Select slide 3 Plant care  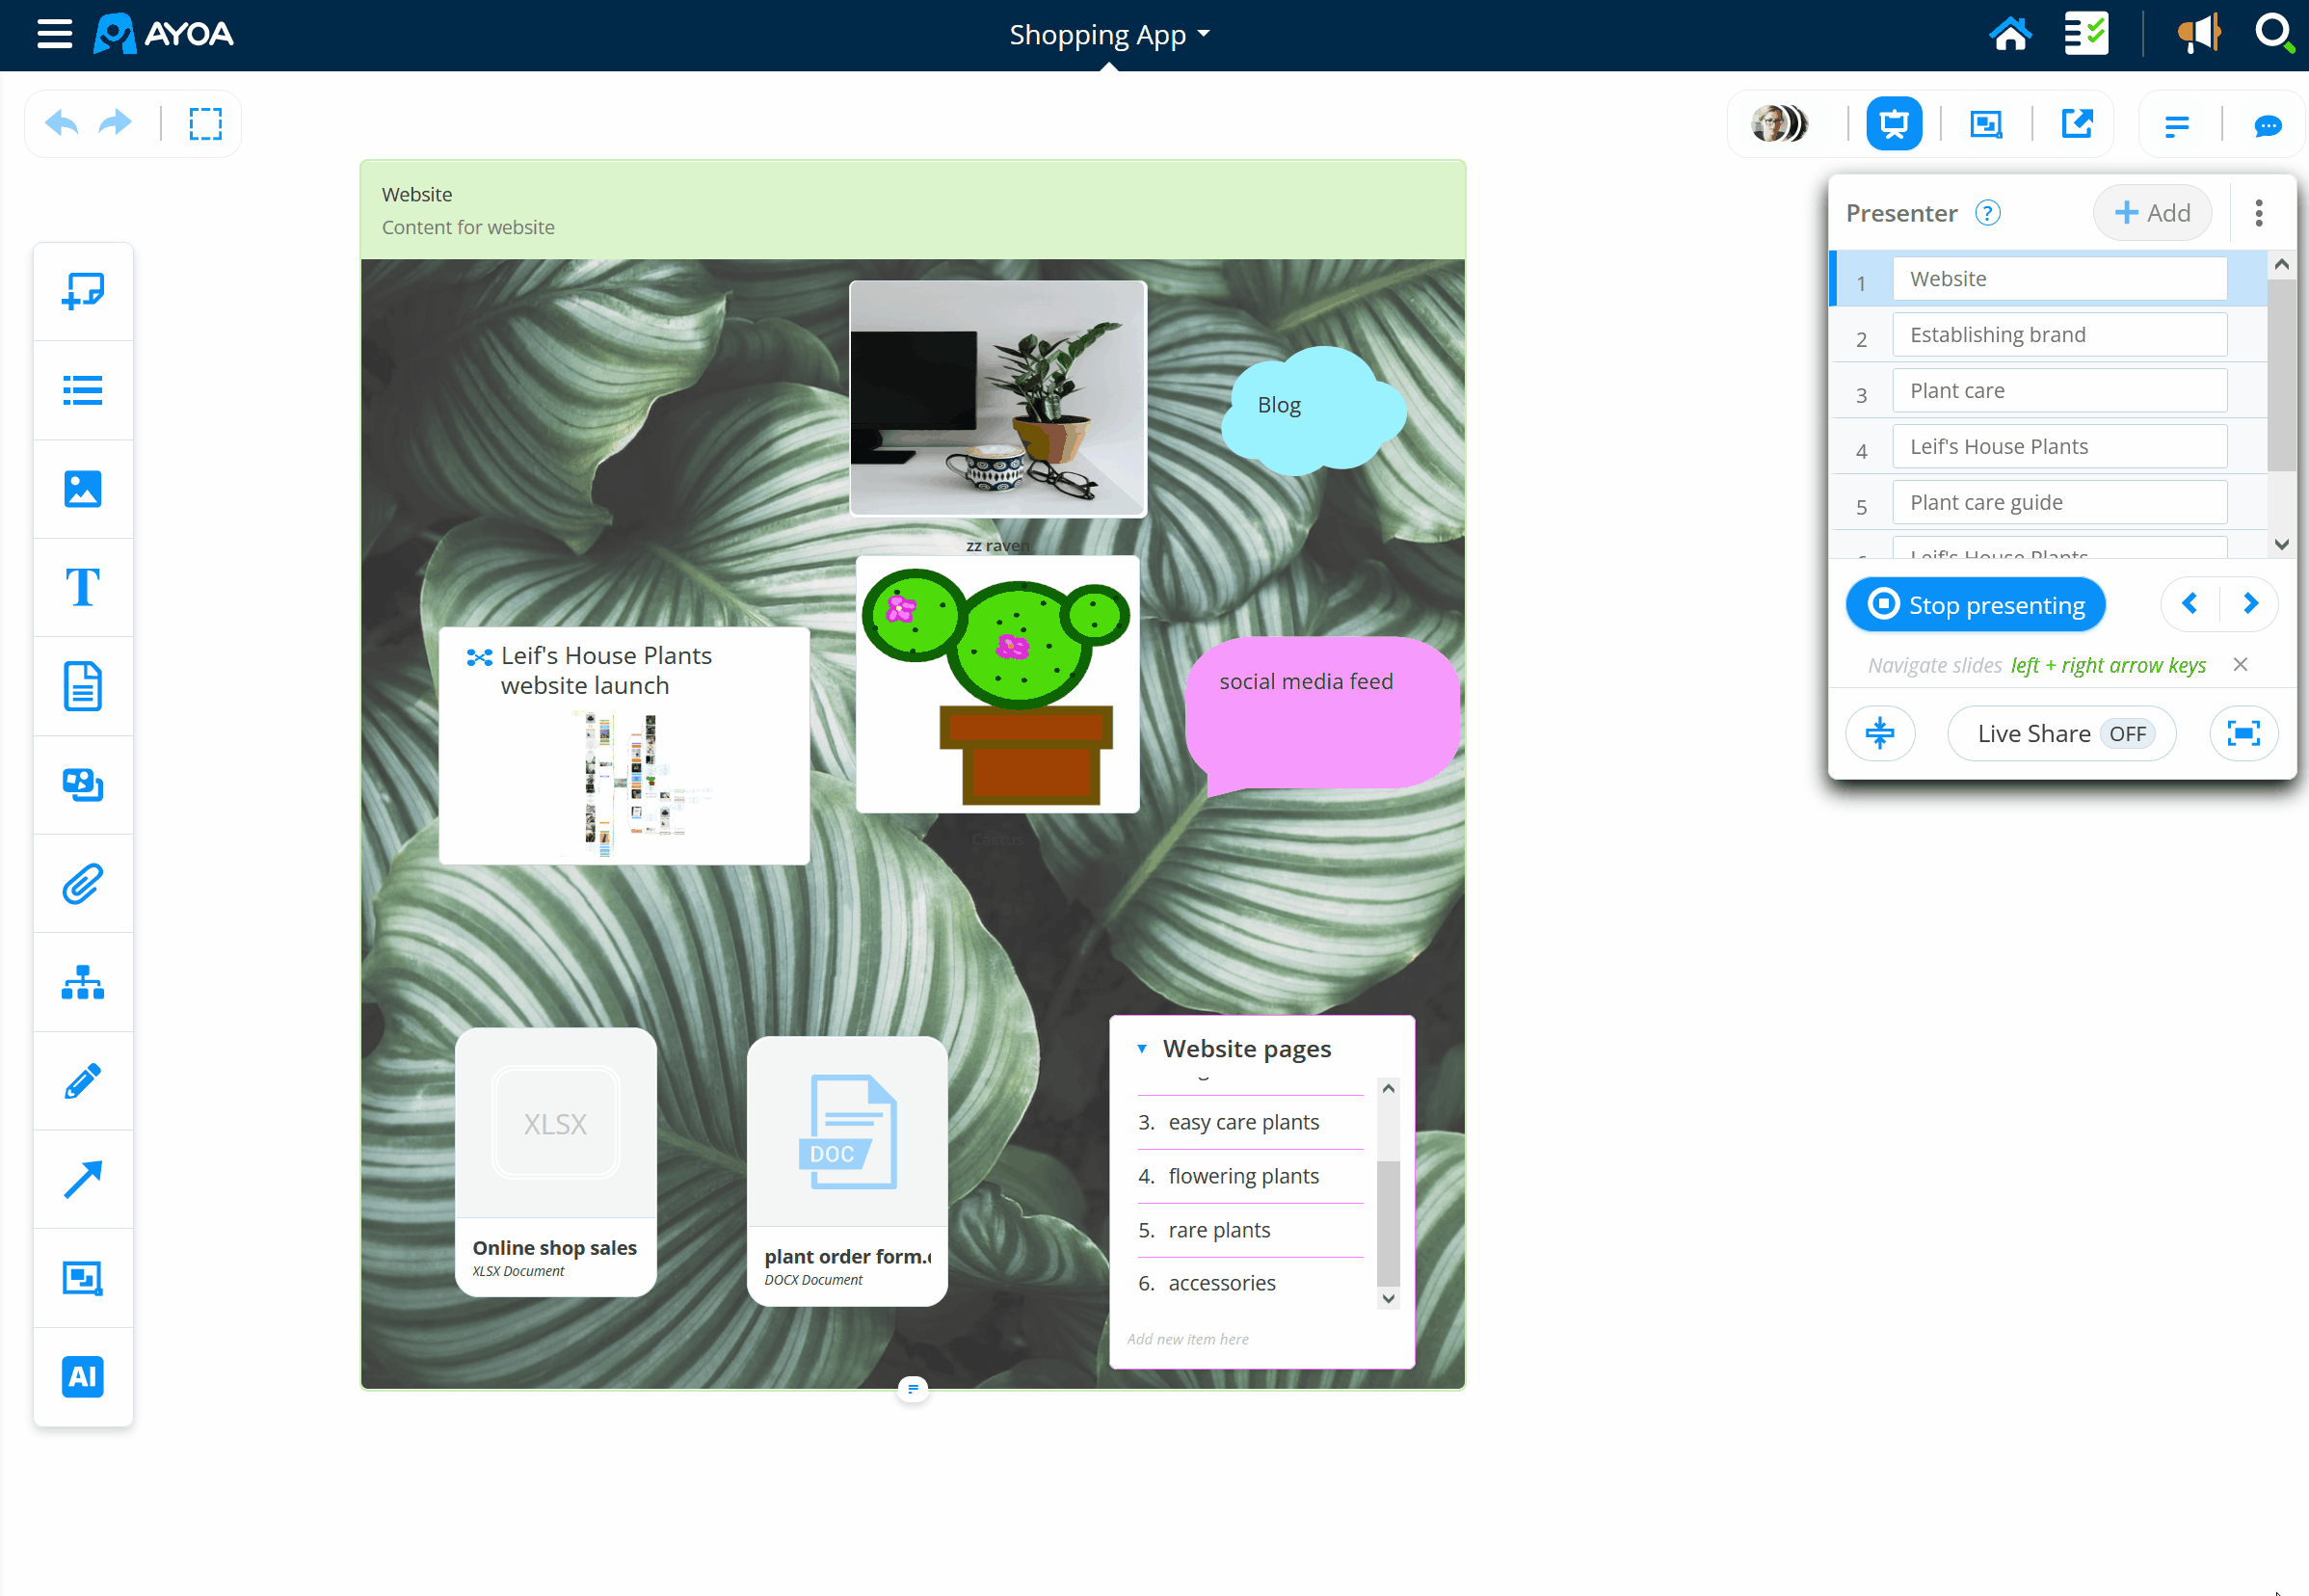2058,389
